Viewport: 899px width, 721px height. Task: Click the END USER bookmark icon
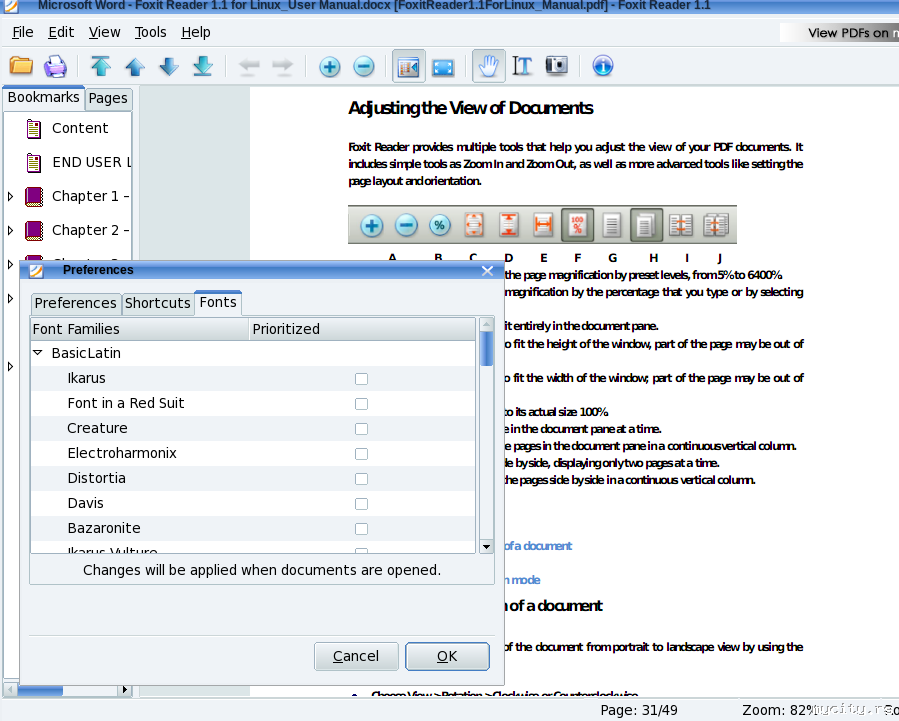pyautogui.click(x=34, y=163)
